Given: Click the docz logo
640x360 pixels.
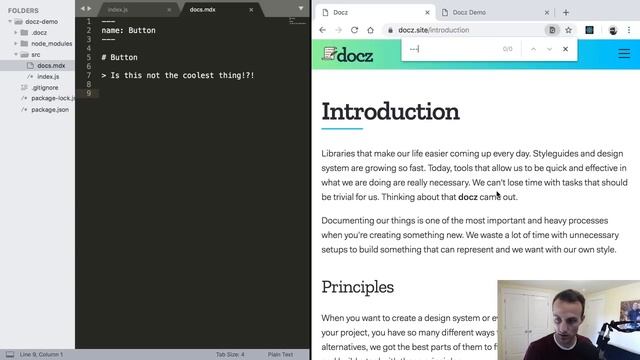Looking at the screenshot, I should pyautogui.click(x=347, y=55).
